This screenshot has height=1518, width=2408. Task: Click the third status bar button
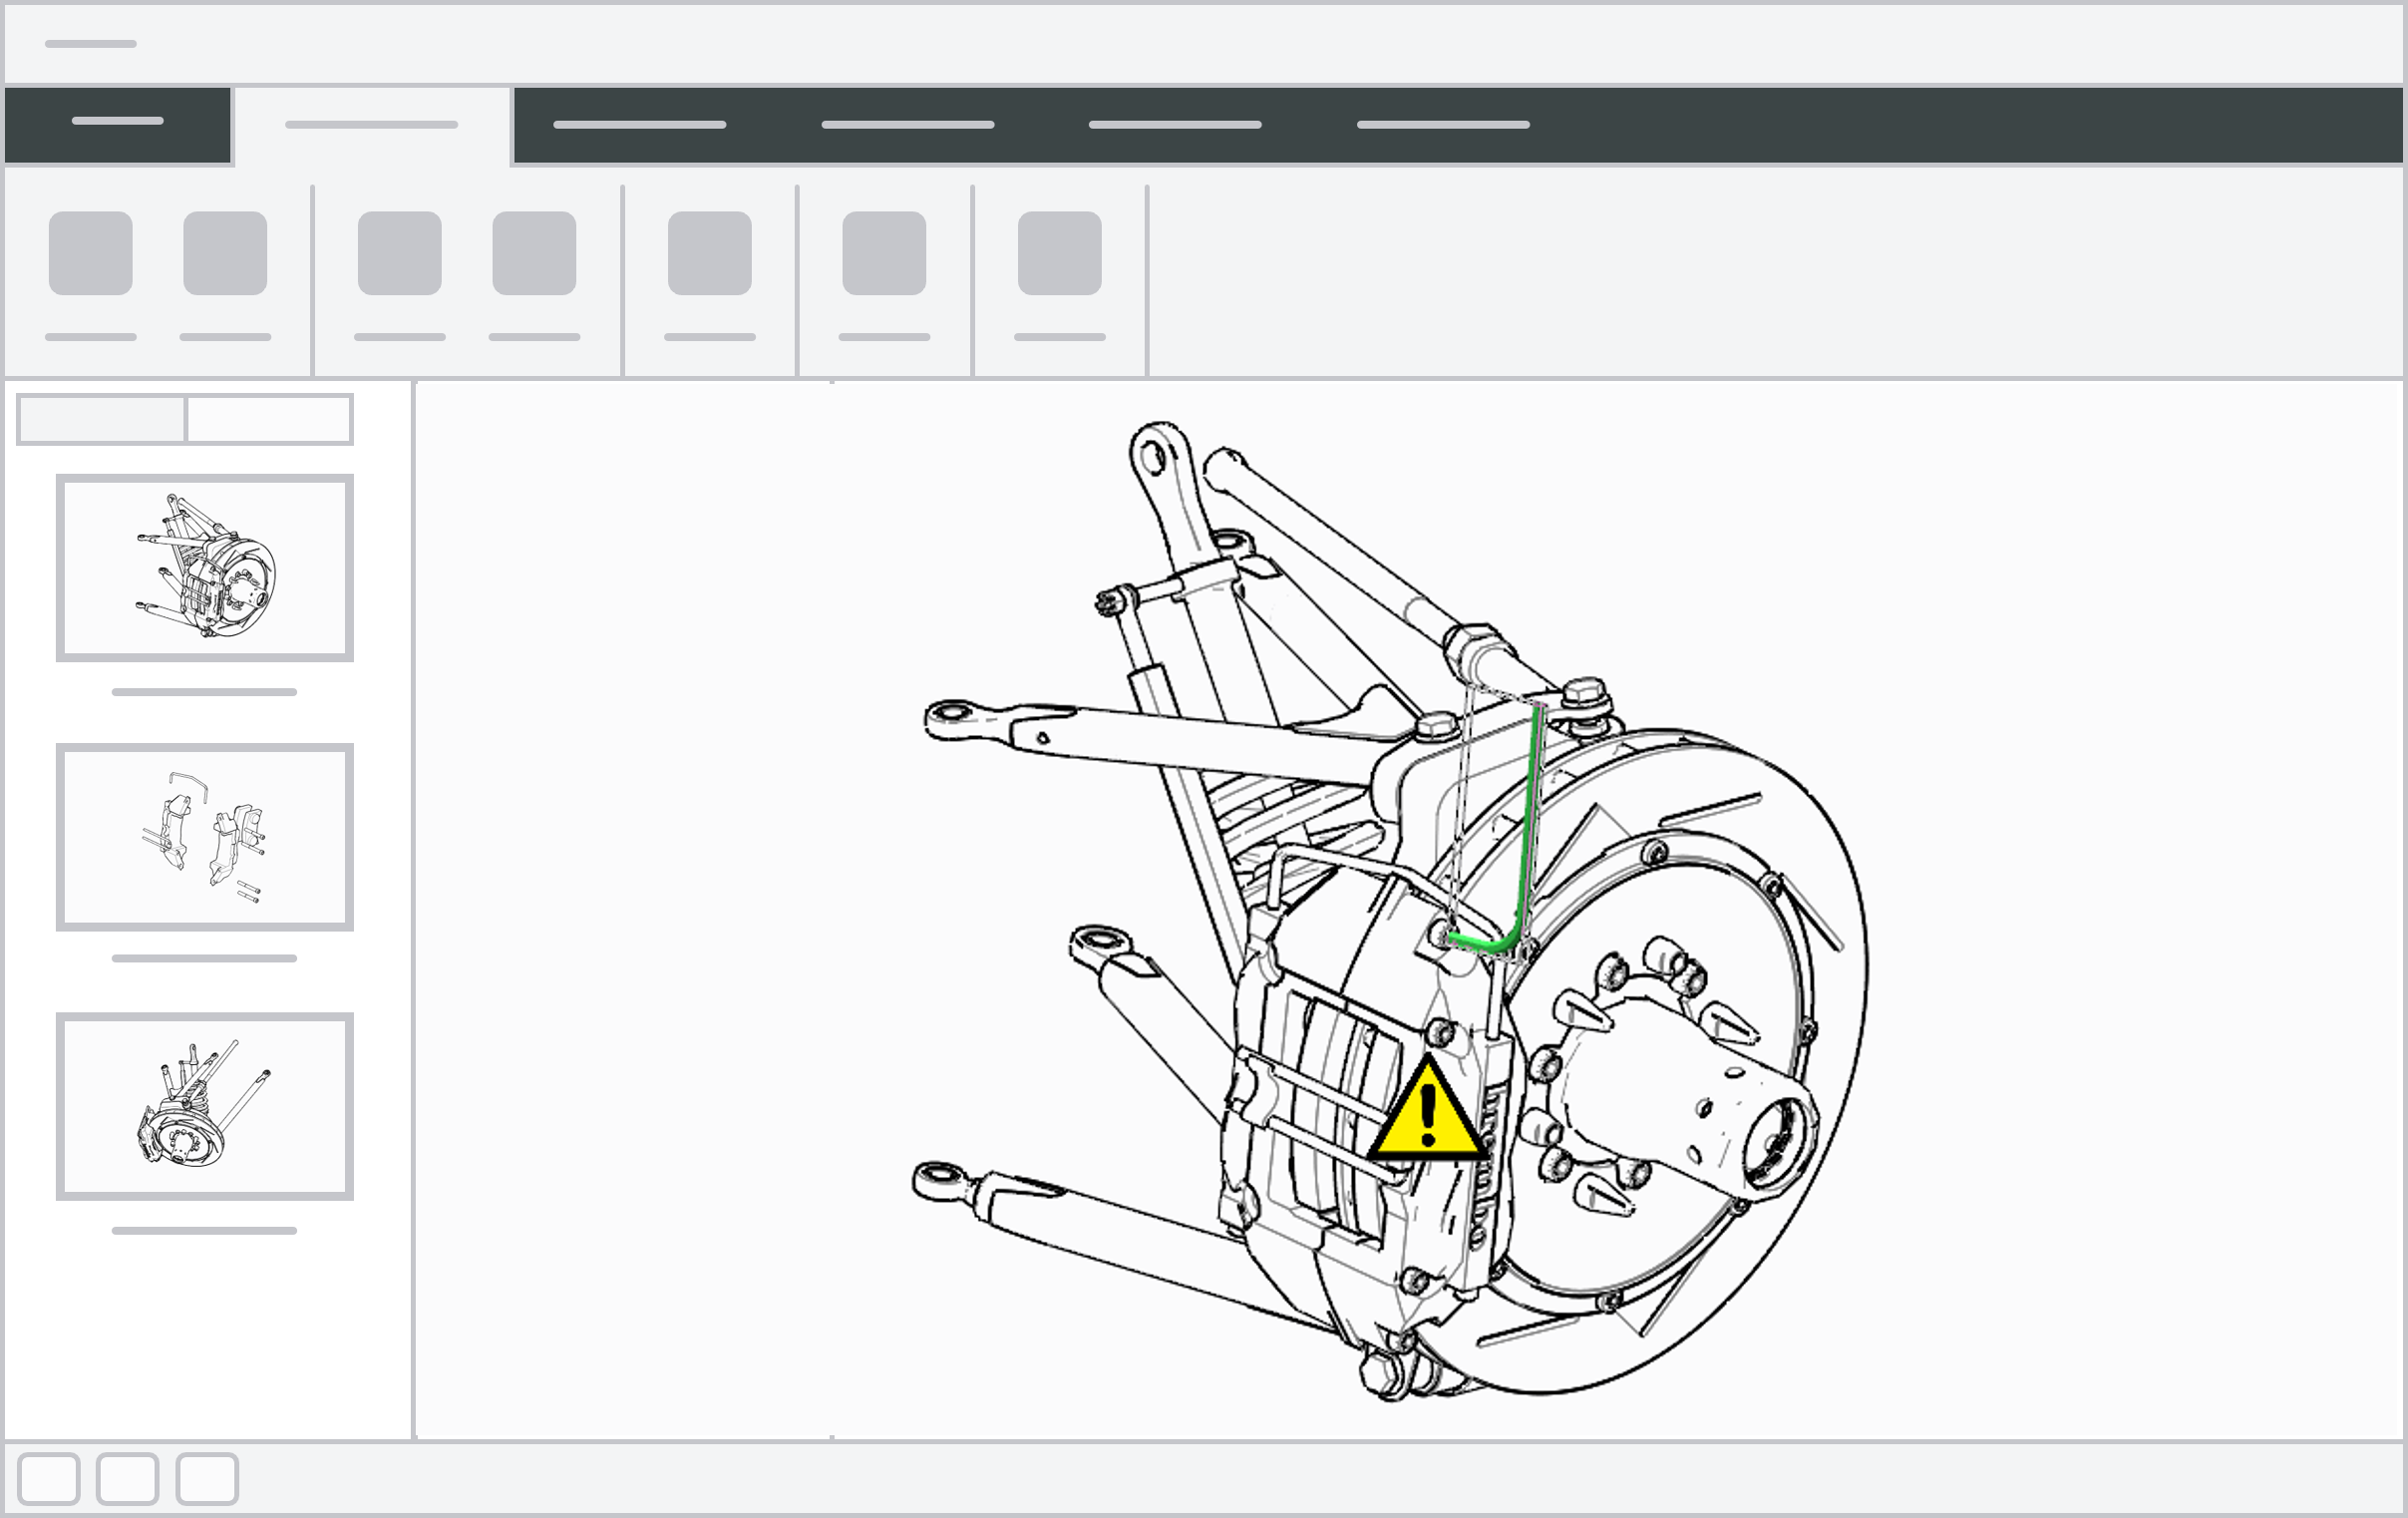pyautogui.click(x=207, y=1478)
